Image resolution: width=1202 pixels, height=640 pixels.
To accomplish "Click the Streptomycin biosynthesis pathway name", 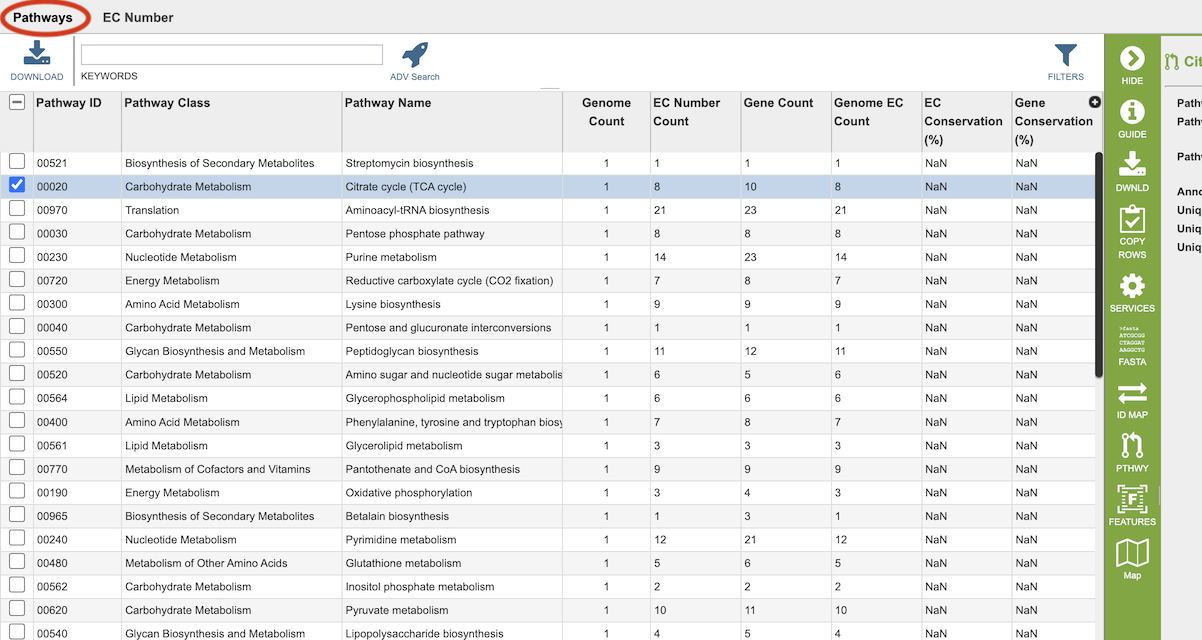I will point(409,163).
